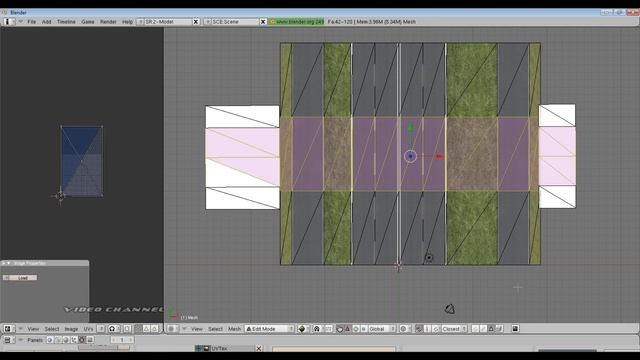Viewport: 640px width, 360px height.
Task: Toggle the 3D transform manipulator hand
Action: (x=340, y=329)
